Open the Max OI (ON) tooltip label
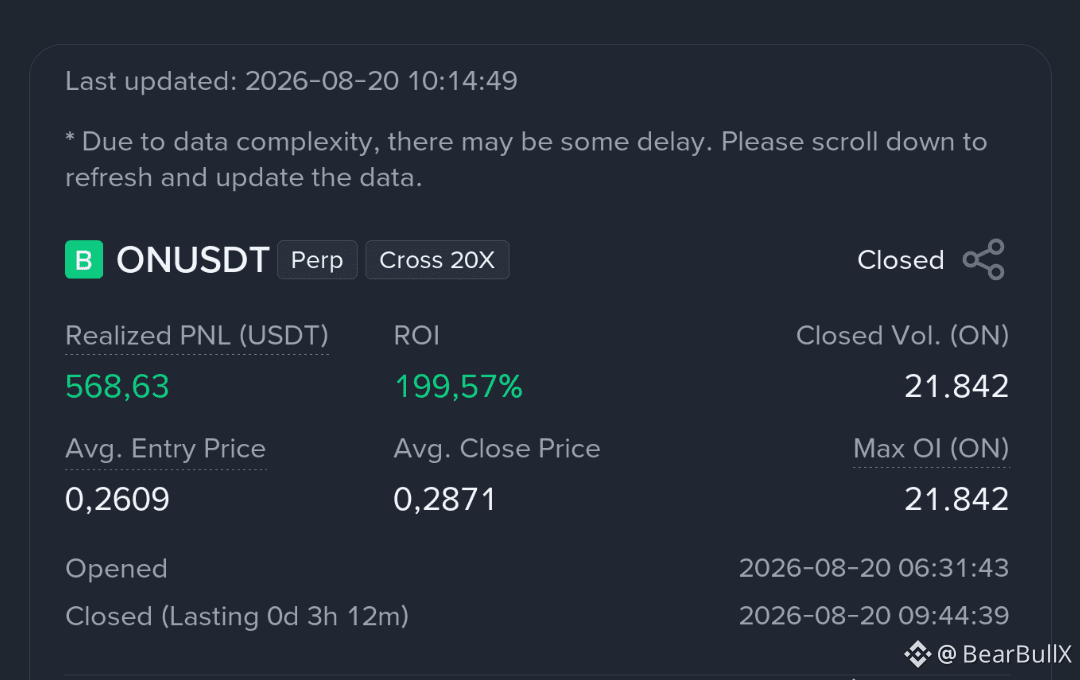1080x680 pixels. [x=931, y=449]
